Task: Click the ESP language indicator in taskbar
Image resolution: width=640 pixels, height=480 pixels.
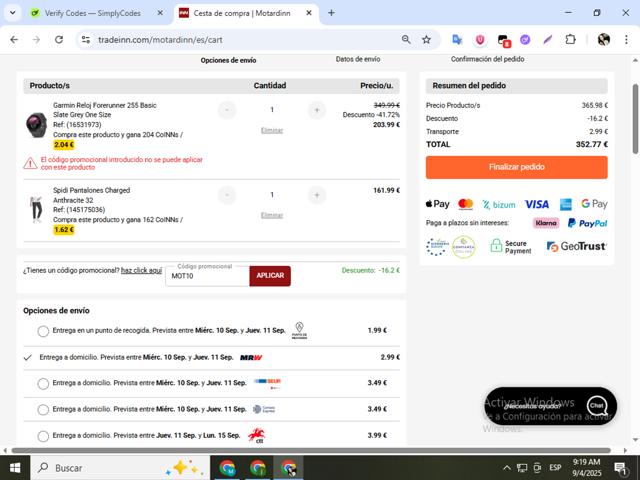Action: [555, 468]
